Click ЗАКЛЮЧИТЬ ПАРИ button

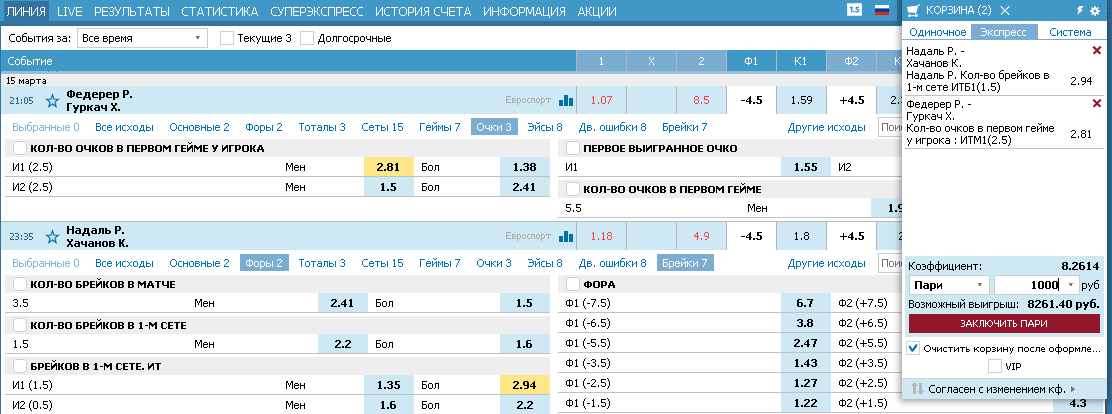(1004, 323)
